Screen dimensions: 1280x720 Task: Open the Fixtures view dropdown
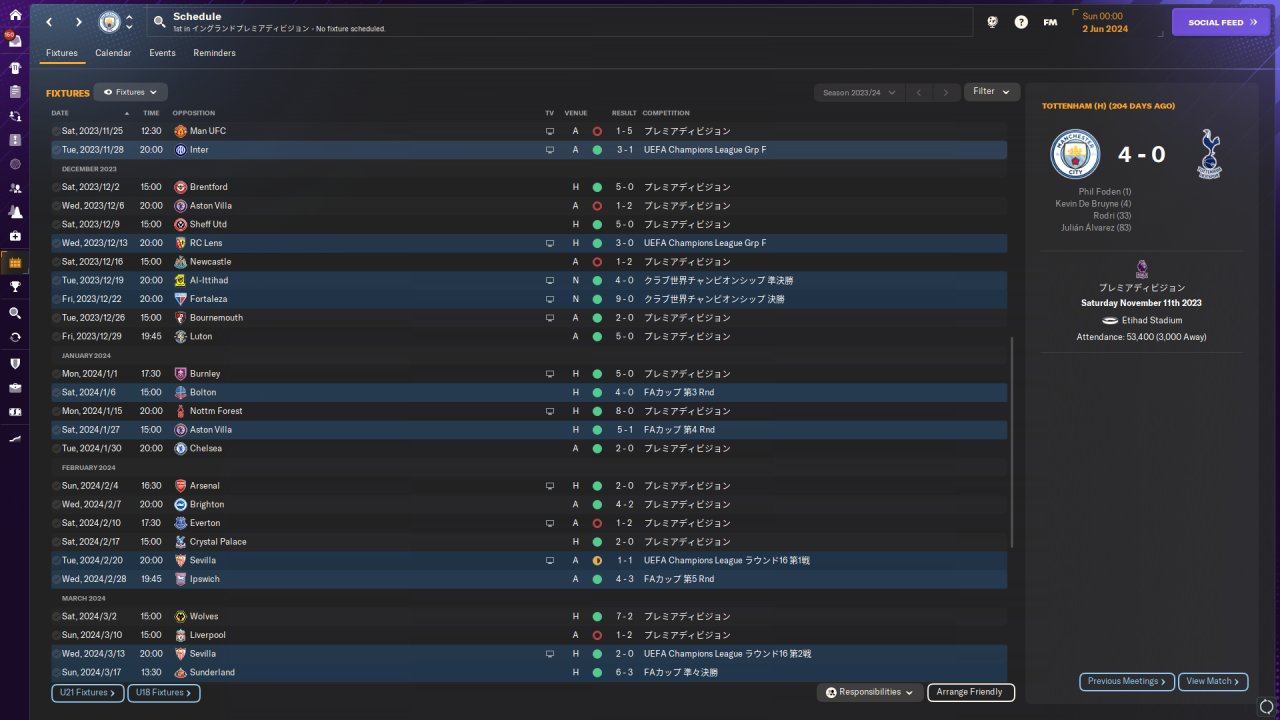pos(130,92)
